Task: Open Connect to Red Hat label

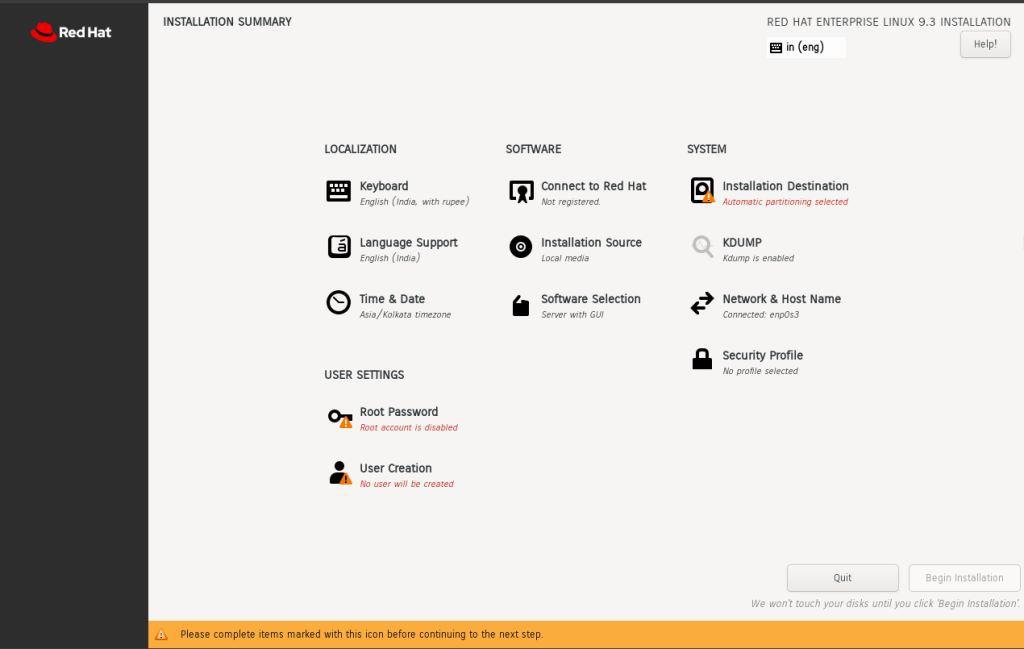Action: tap(593, 186)
